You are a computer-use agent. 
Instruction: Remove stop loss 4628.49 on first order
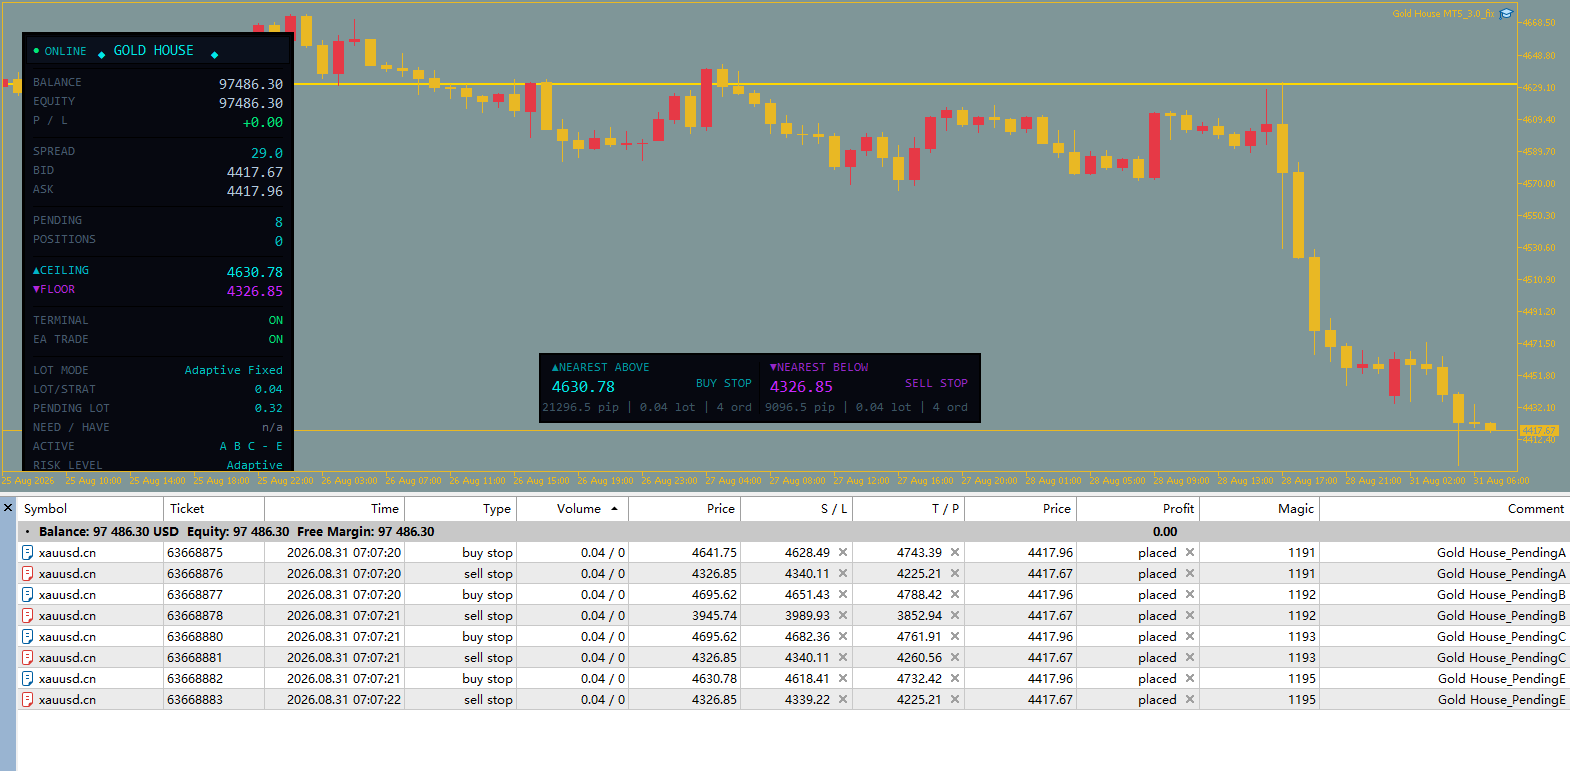843,553
